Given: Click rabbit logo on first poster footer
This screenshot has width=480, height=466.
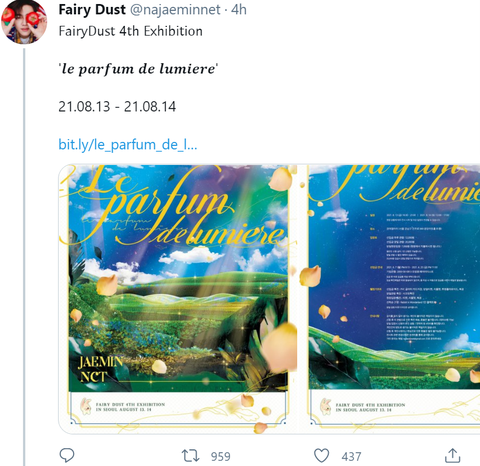Looking at the screenshot, I should point(86,406).
